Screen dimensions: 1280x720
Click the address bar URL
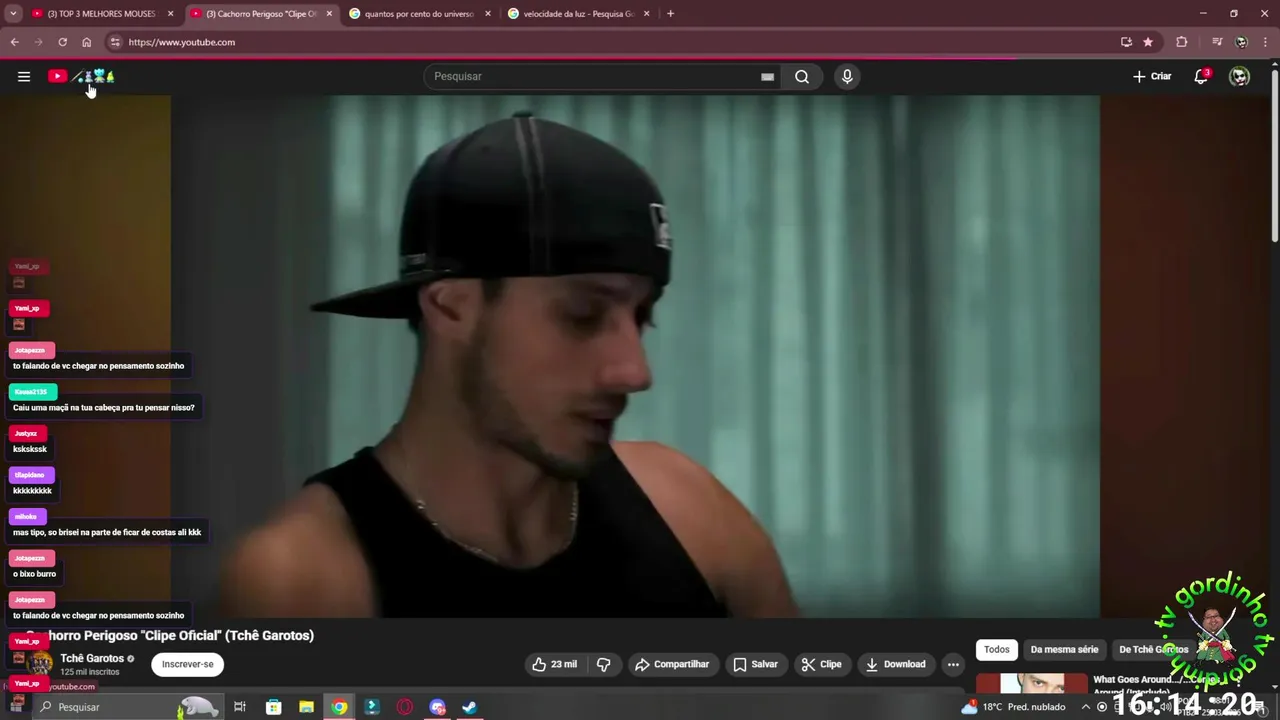point(181,42)
